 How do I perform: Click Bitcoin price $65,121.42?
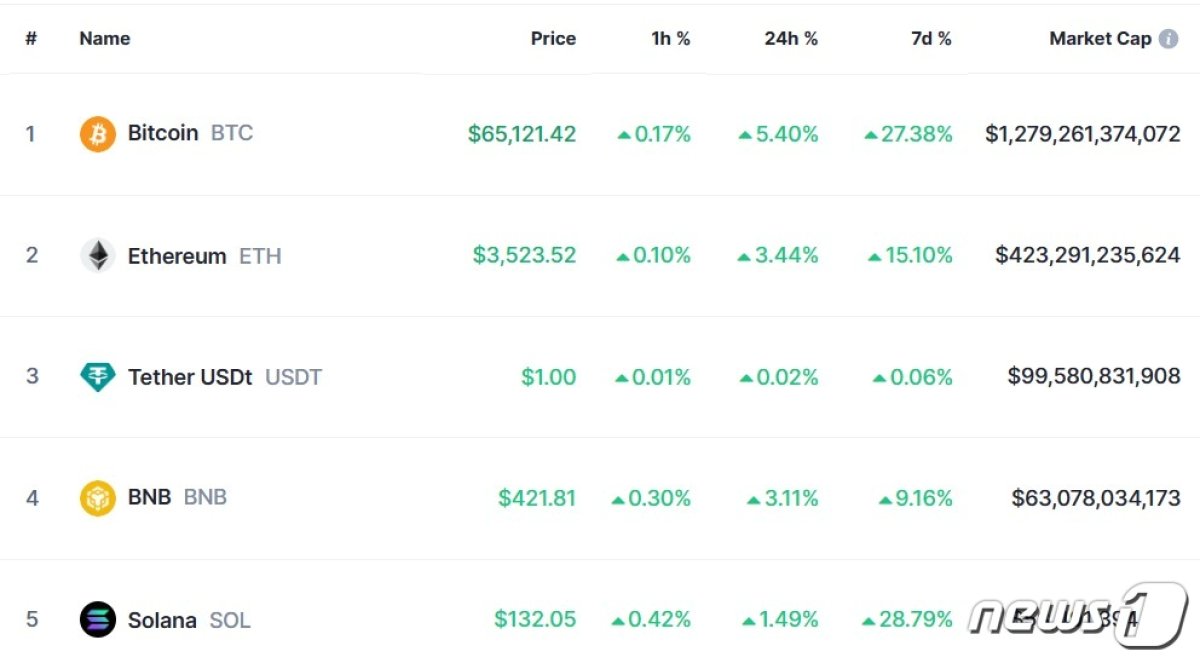(522, 134)
